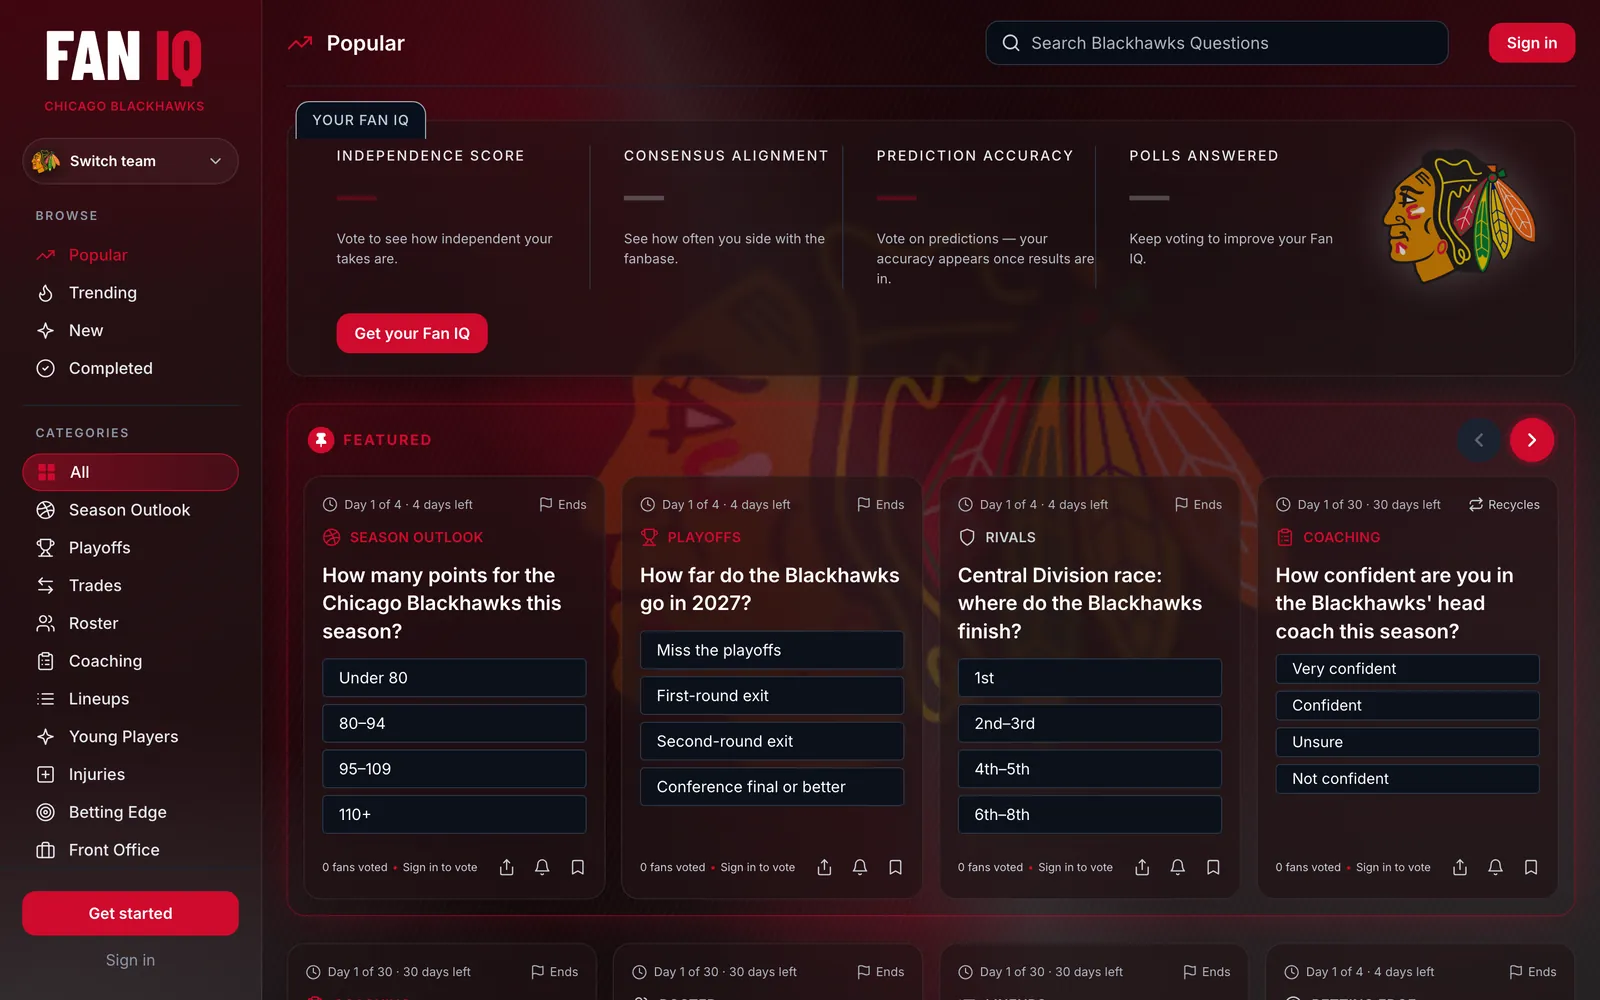This screenshot has height=1000, width=1600.
Task: Go to next featured questions
Action: click(x=1532, y=440)
